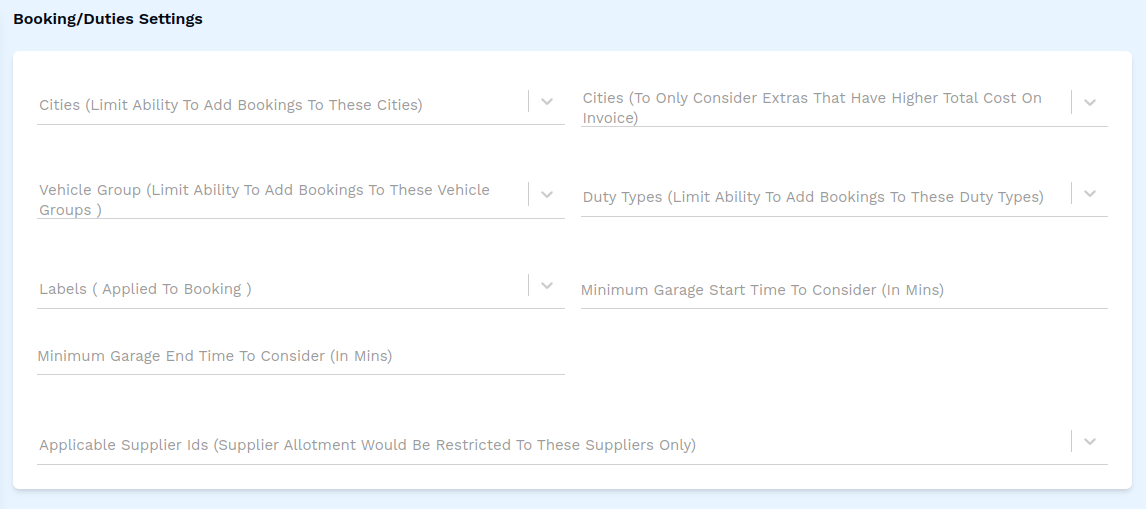Image resolution: width=1146 pixels, height=509 pixels.
Task: Select the Vehicle Group limit bookings field
Action: [280, 200]
